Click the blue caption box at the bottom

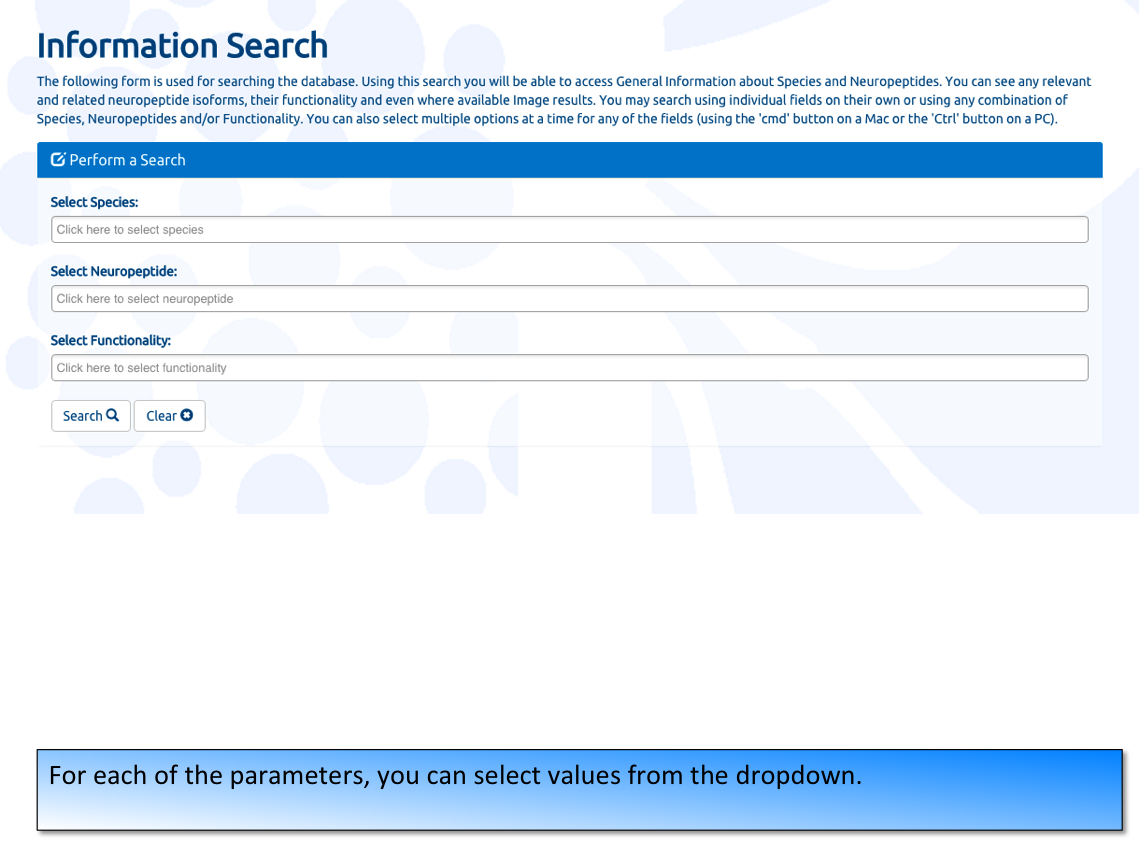pos(579,790)
